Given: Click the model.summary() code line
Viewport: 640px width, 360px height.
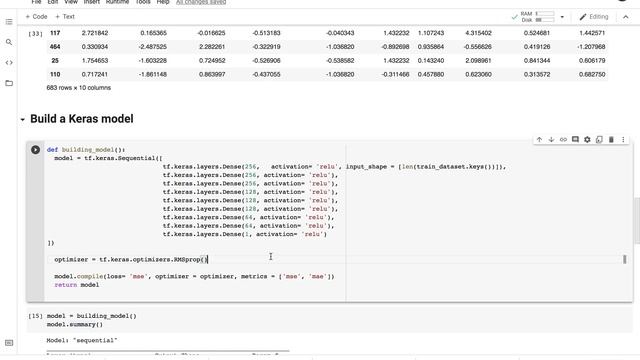Looking at the screenshot, I should [75, 324].
